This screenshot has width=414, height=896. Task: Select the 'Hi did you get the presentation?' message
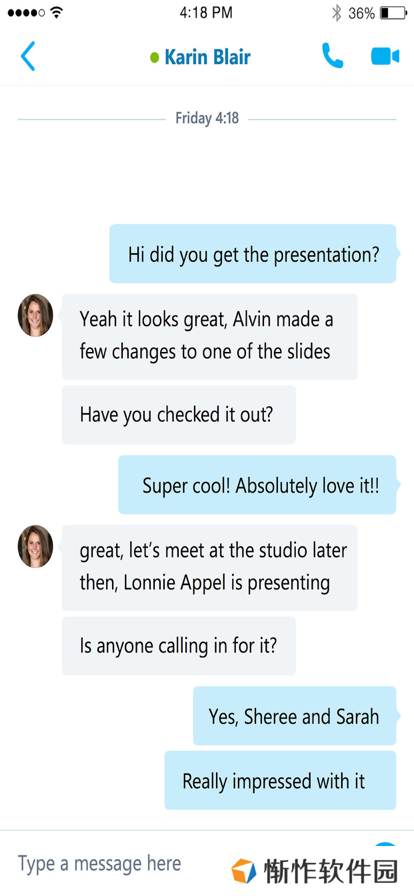click(253, 254)
